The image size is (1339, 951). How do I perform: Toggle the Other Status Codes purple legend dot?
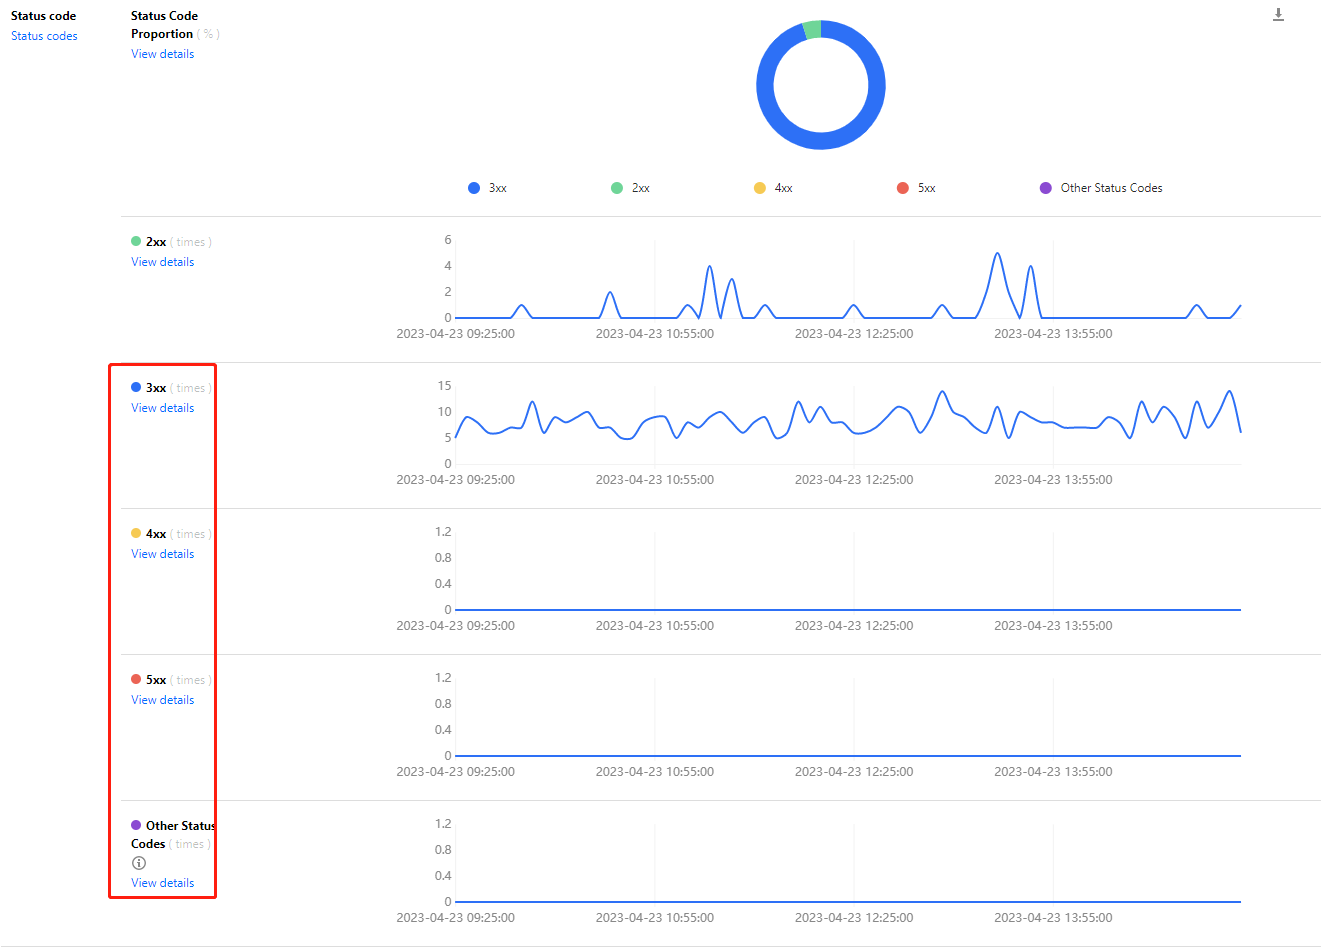coord(1046,188)
